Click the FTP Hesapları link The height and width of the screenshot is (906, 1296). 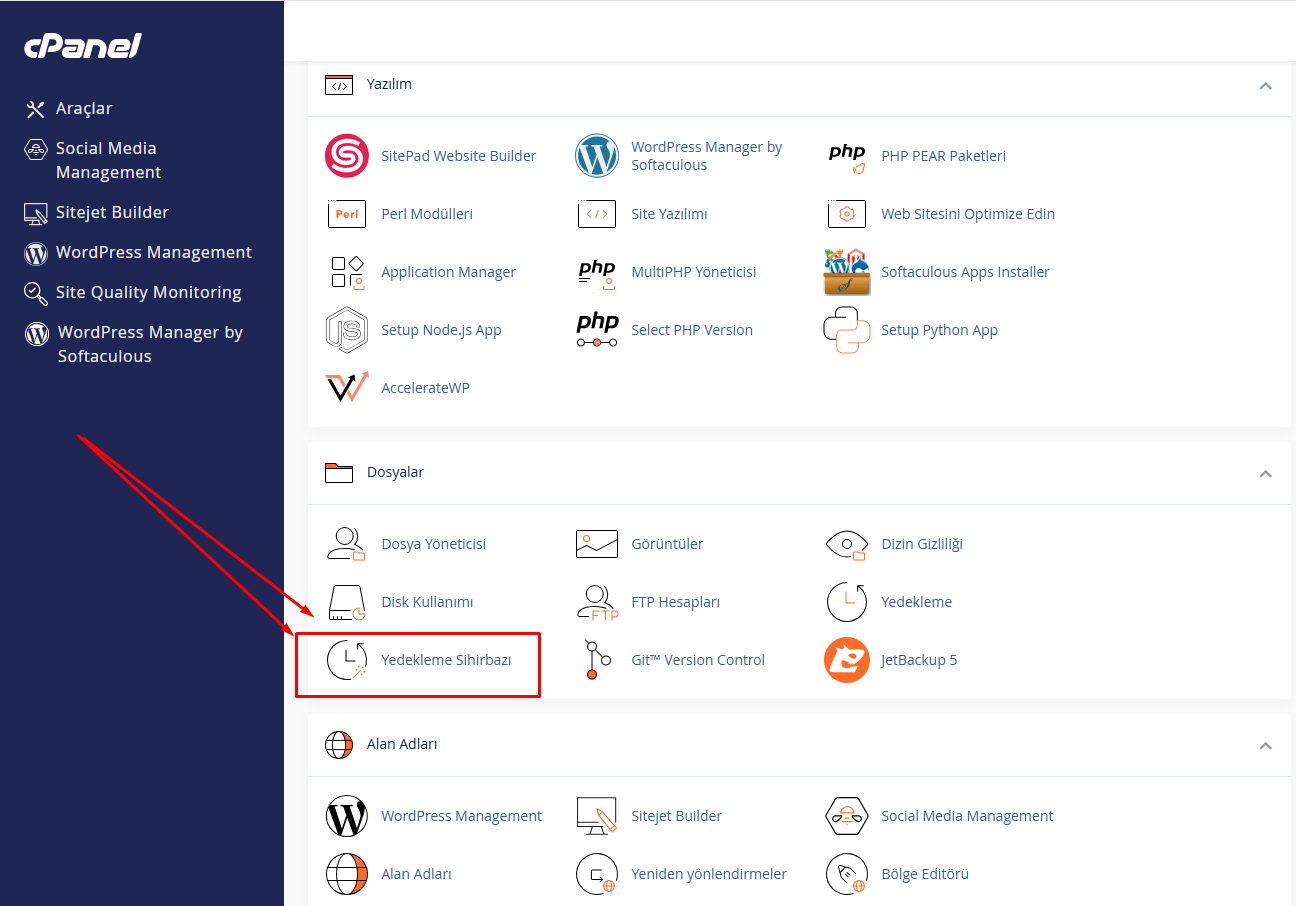point(675,602)
